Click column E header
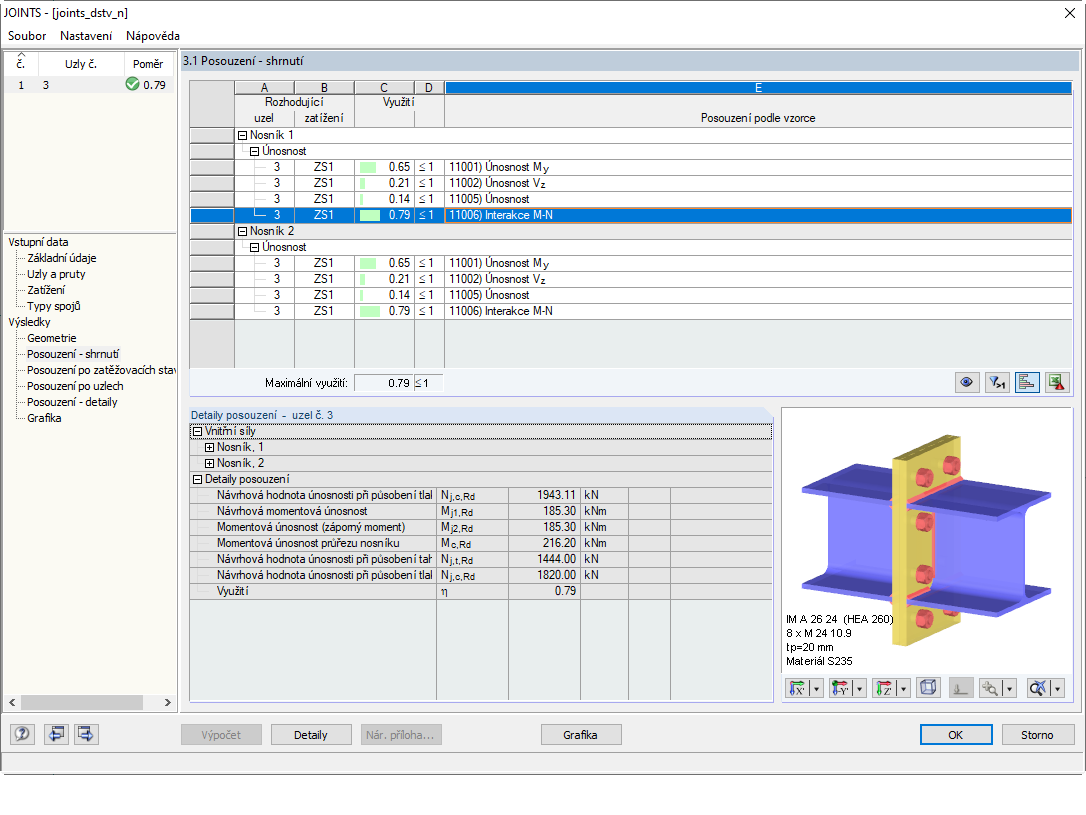The height and width of the screenshot is (815, 1086). 758,87
